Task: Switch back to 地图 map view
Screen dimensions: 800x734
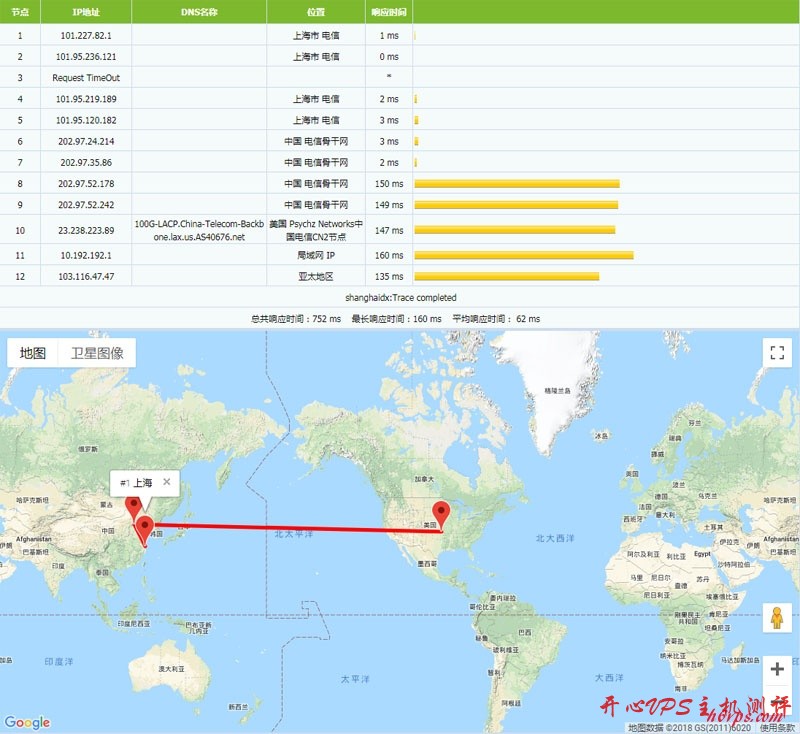Action: [33, 352]
